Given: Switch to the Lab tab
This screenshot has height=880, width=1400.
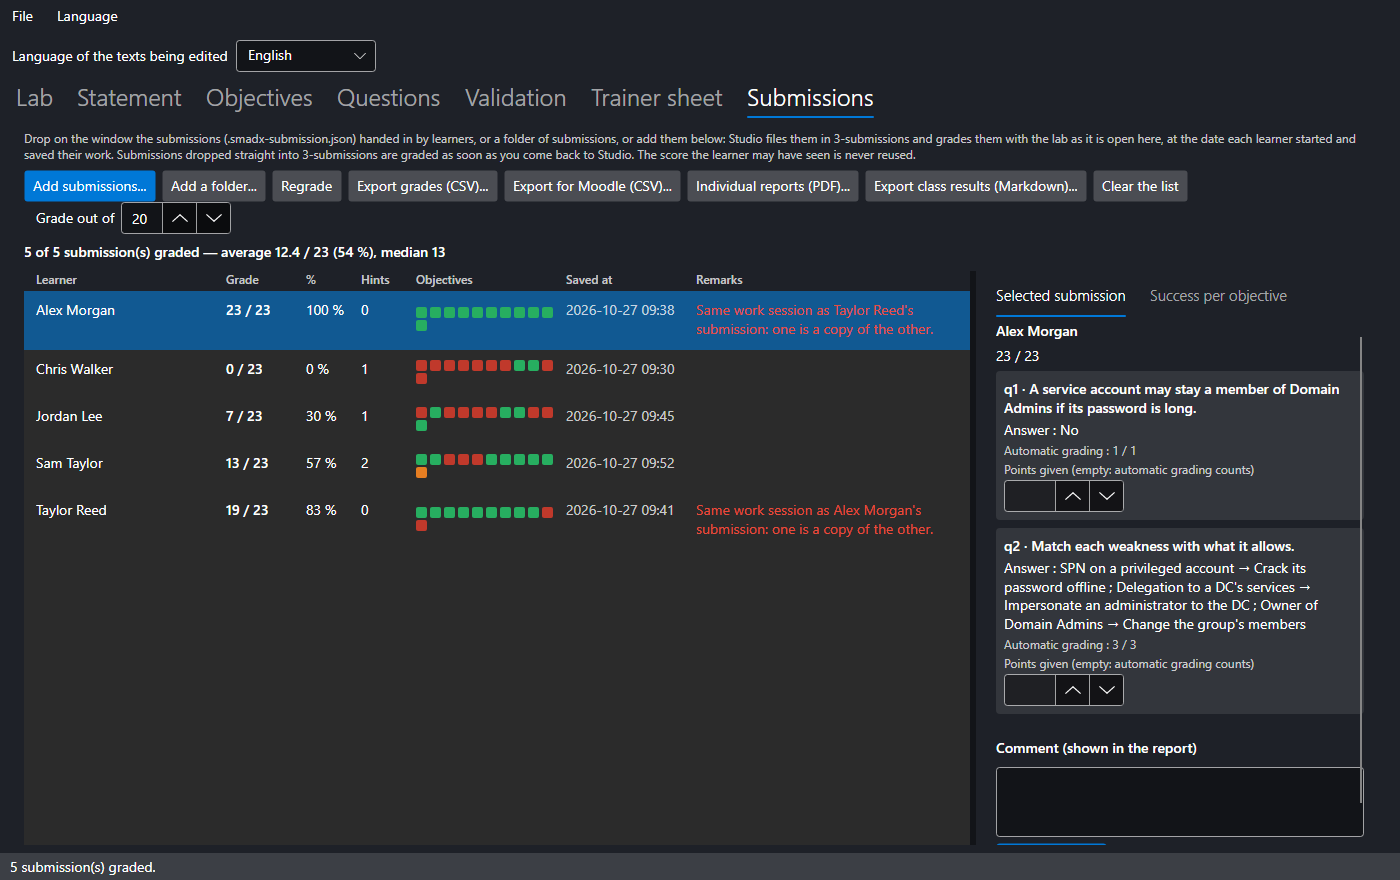Looking at the screenshot, I should (x=34, y=98).
